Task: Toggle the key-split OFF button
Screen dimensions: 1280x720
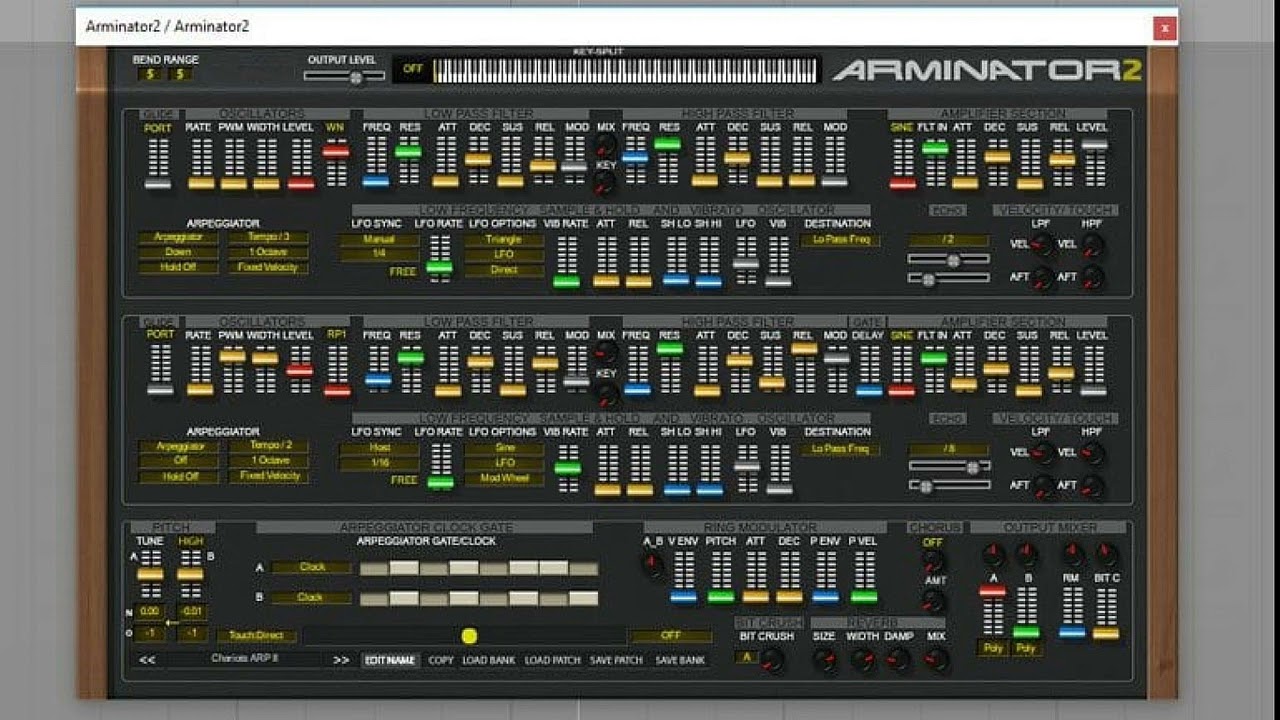Action: point(412,70)
